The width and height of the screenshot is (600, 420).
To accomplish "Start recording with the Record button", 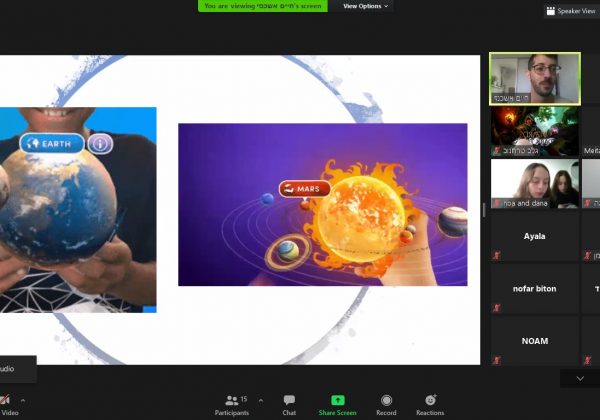I will pyautogui.click(x=386, y=405).
